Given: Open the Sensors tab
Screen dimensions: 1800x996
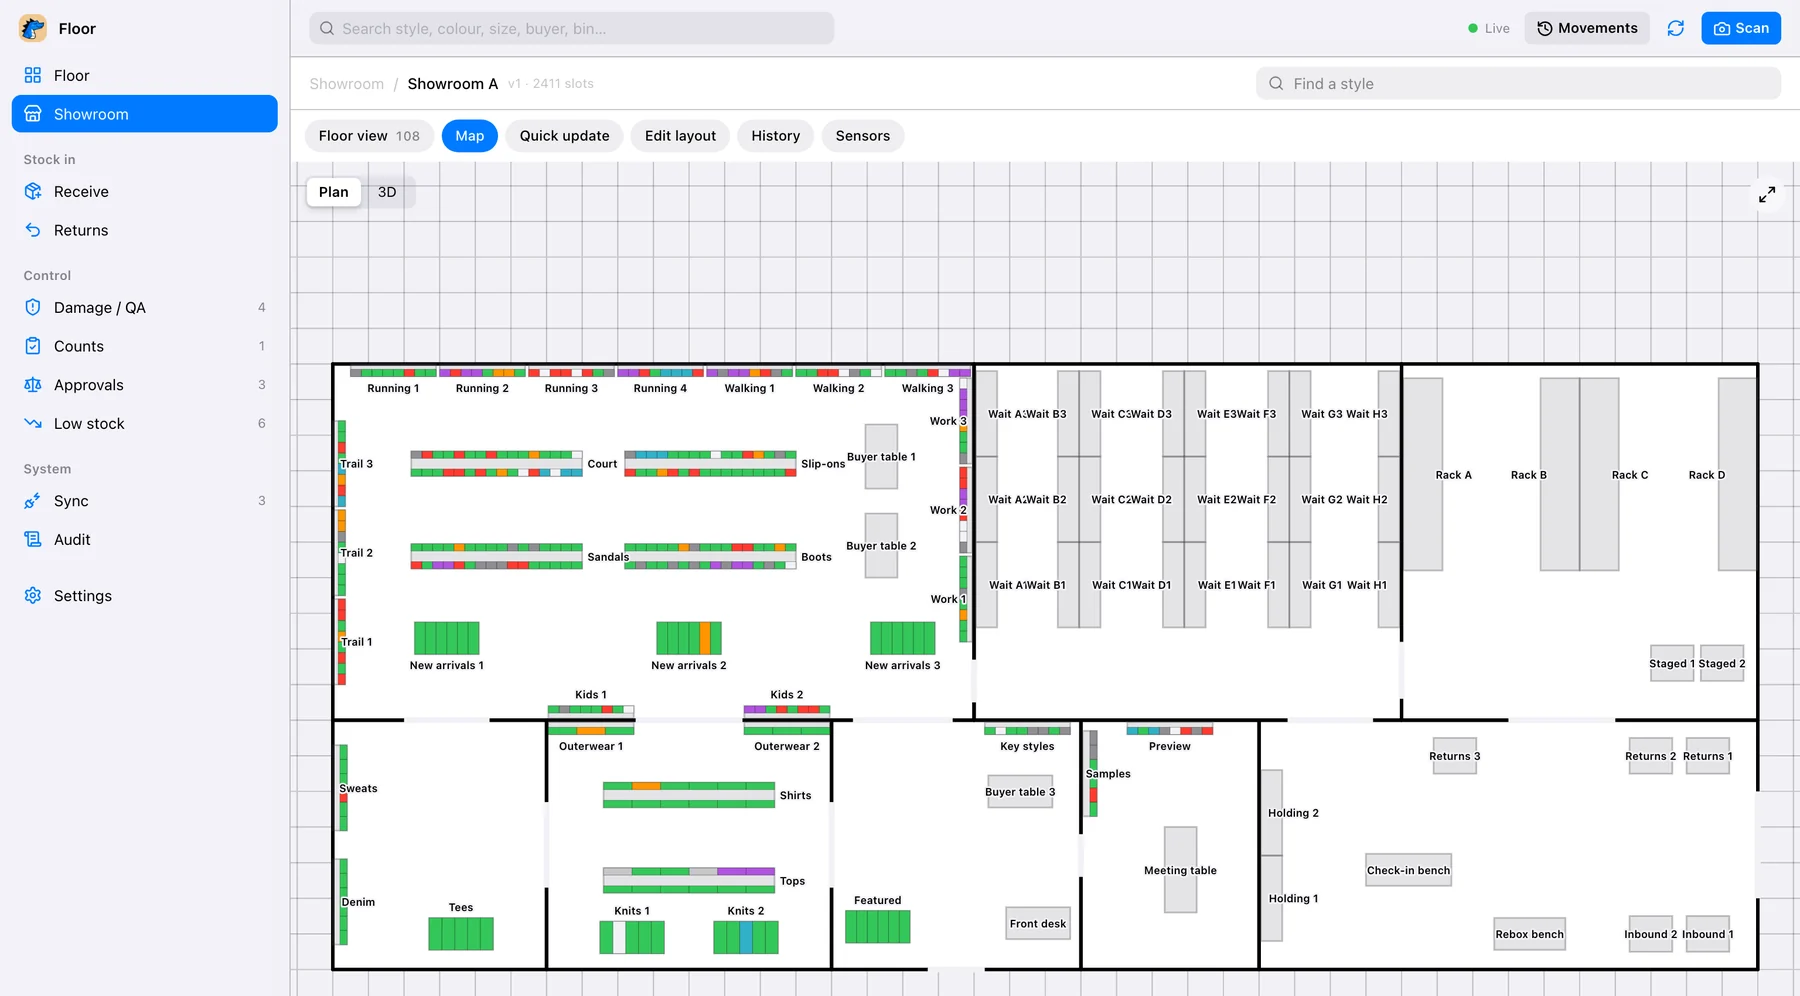Looking at the screenshot, I should 863,136.
